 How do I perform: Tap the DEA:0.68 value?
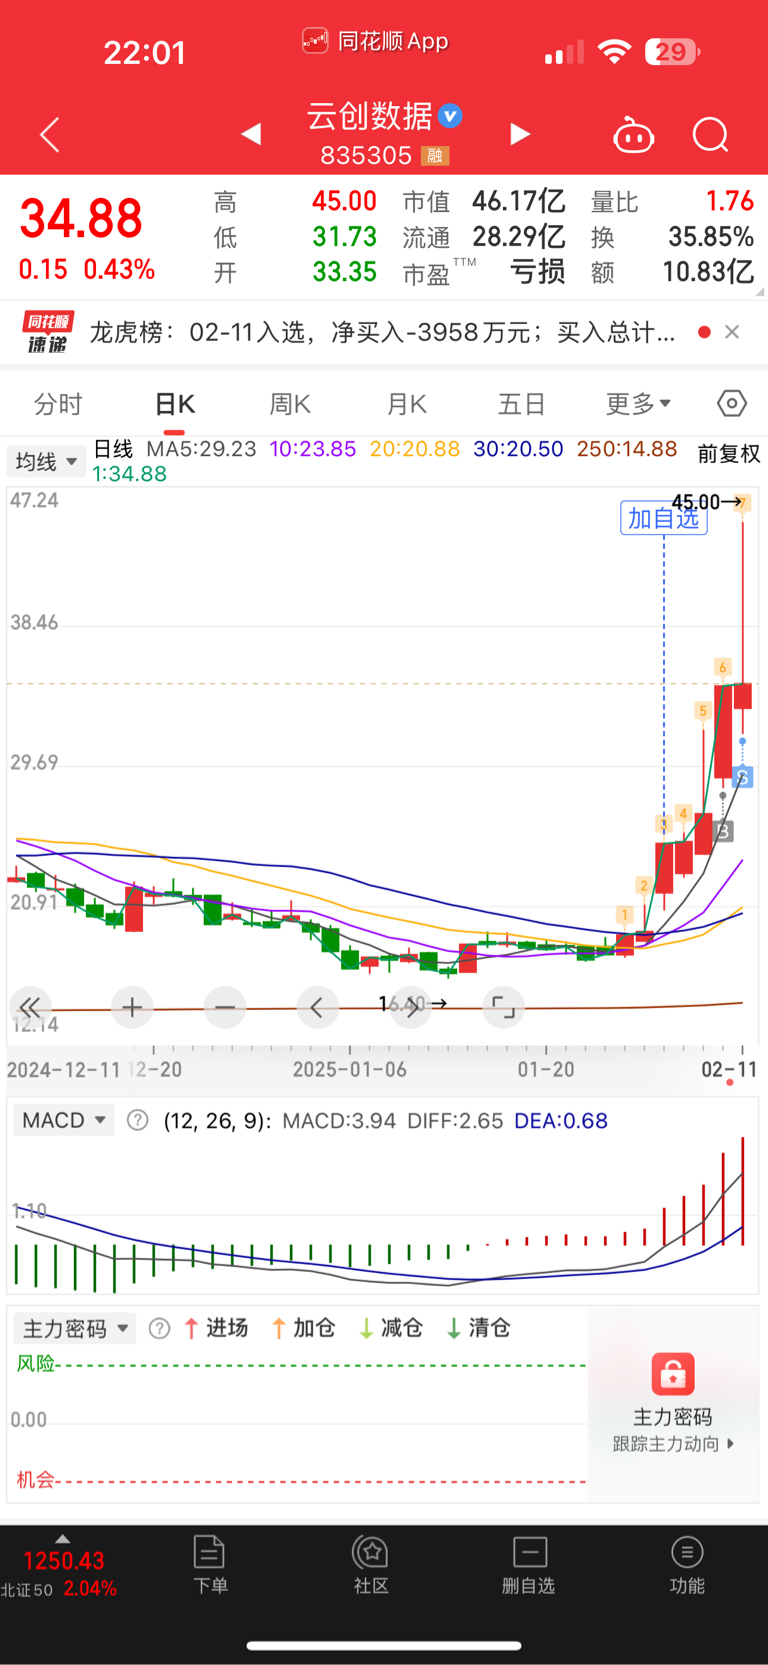tap(561, 1121)
